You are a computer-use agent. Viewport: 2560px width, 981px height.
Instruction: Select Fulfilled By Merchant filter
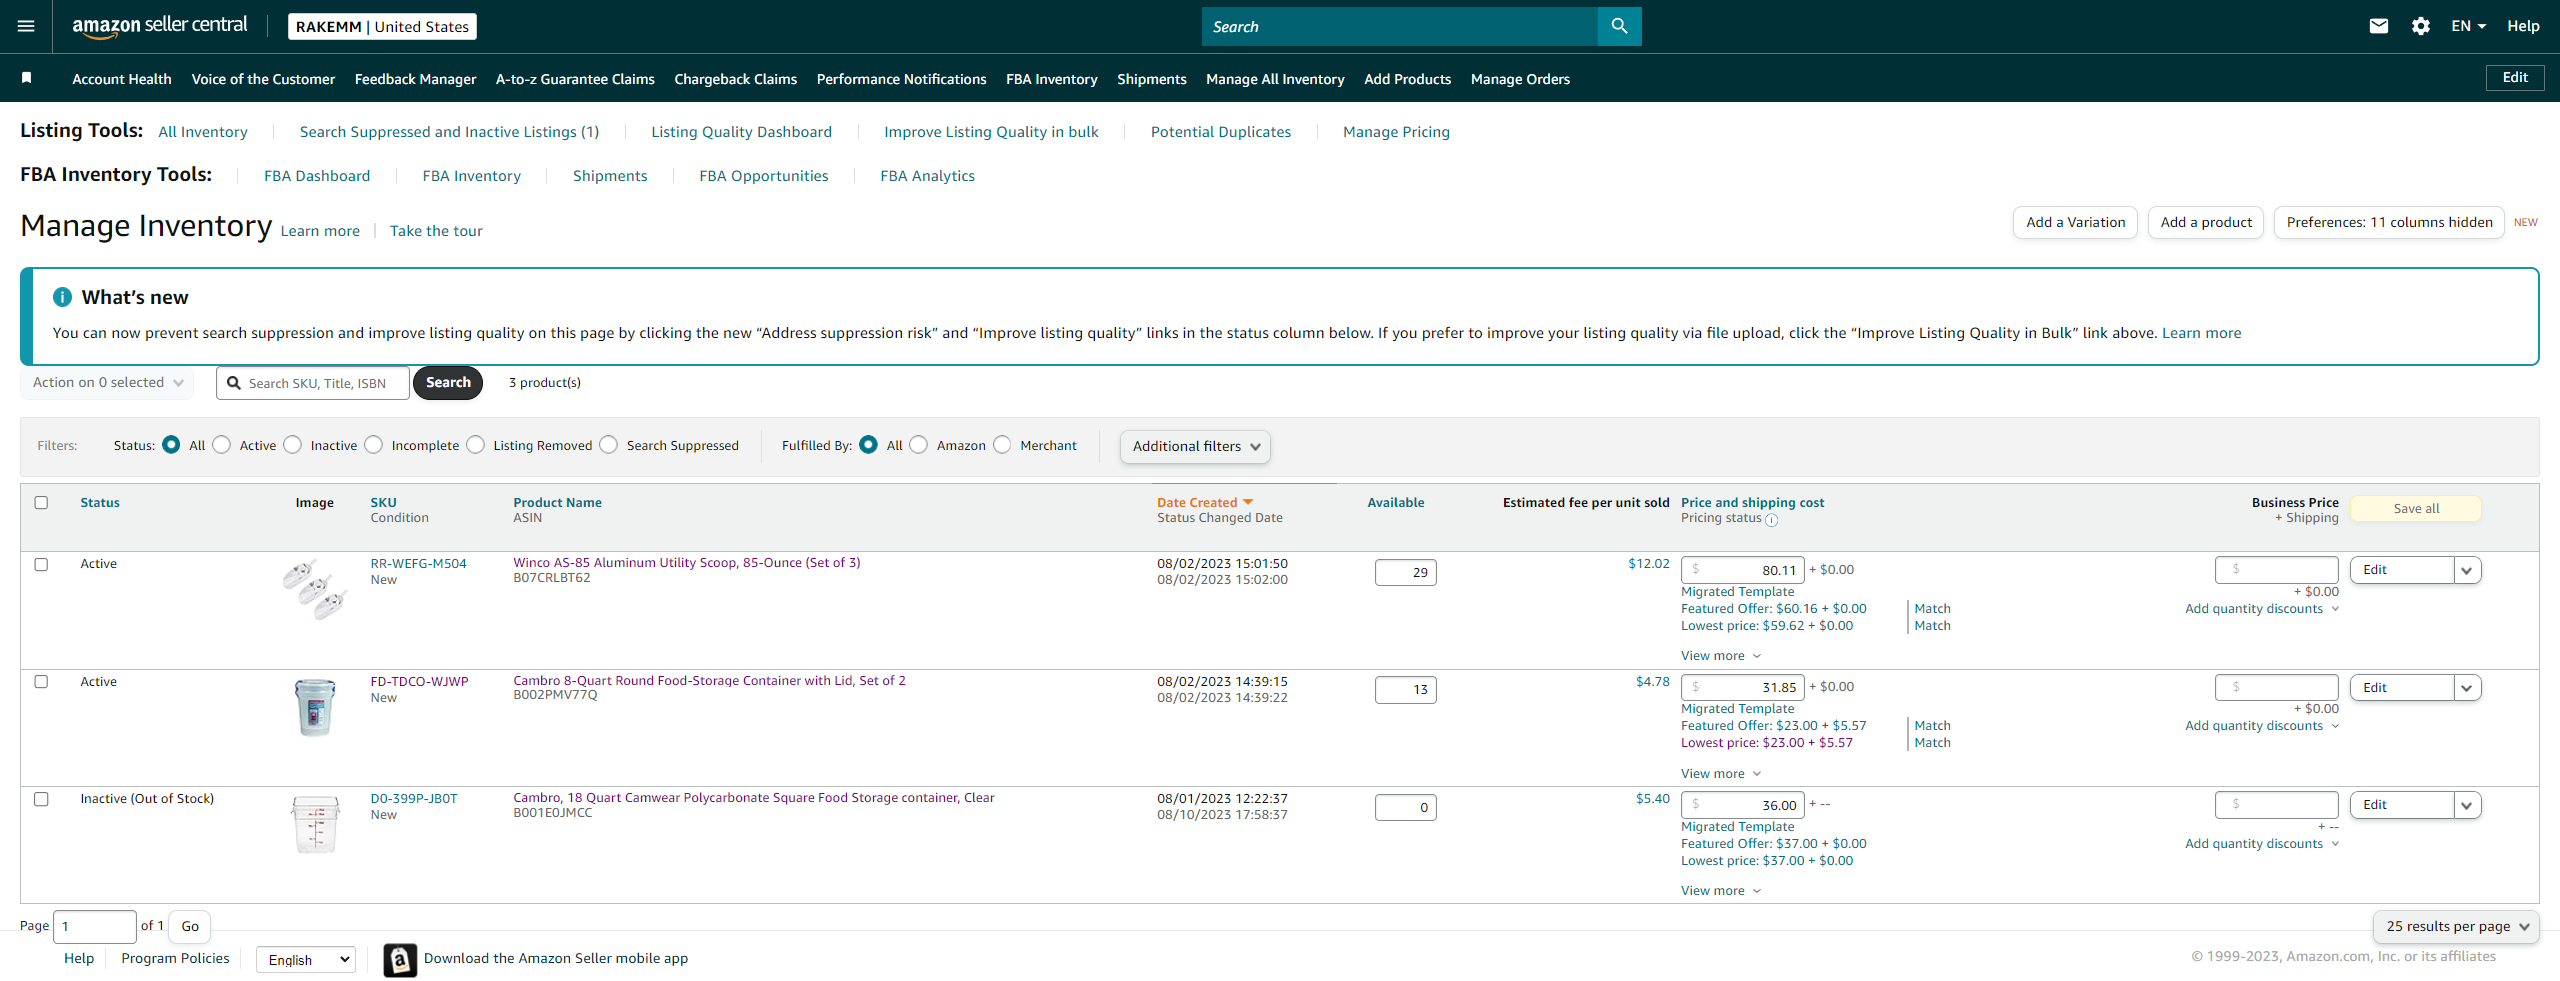tap(1002, 445)
